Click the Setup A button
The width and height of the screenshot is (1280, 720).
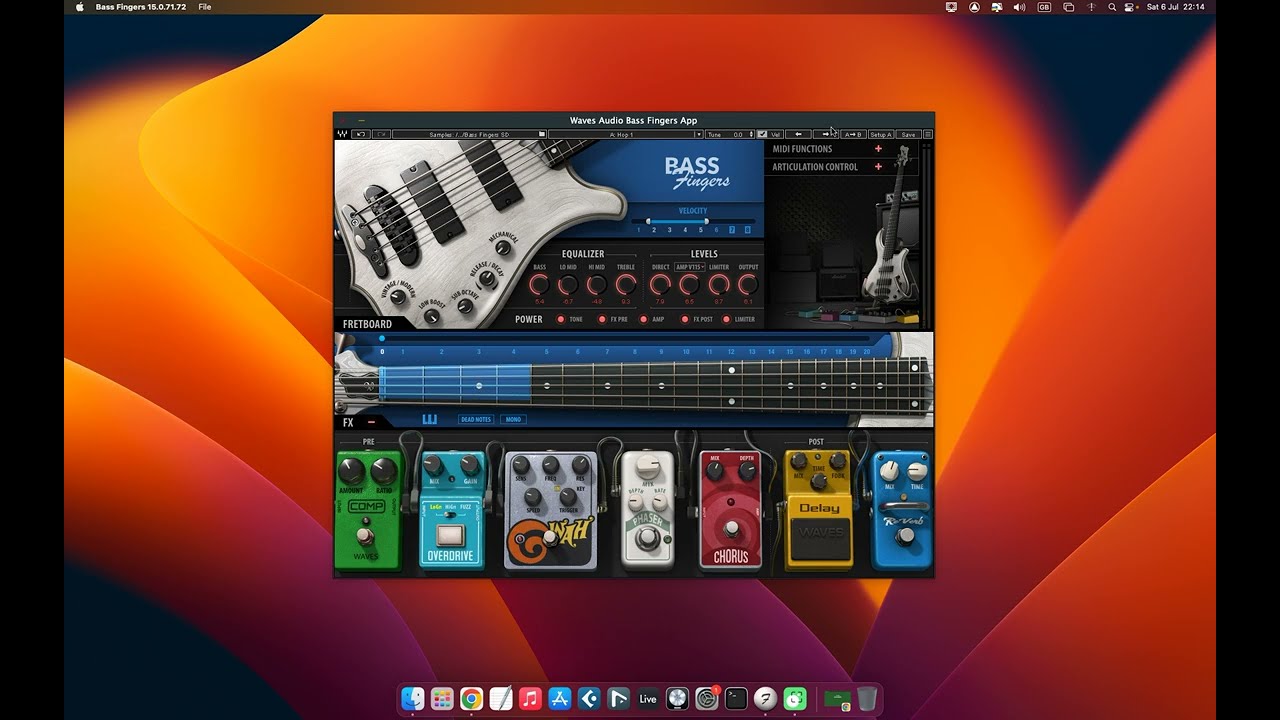[881, 134]
